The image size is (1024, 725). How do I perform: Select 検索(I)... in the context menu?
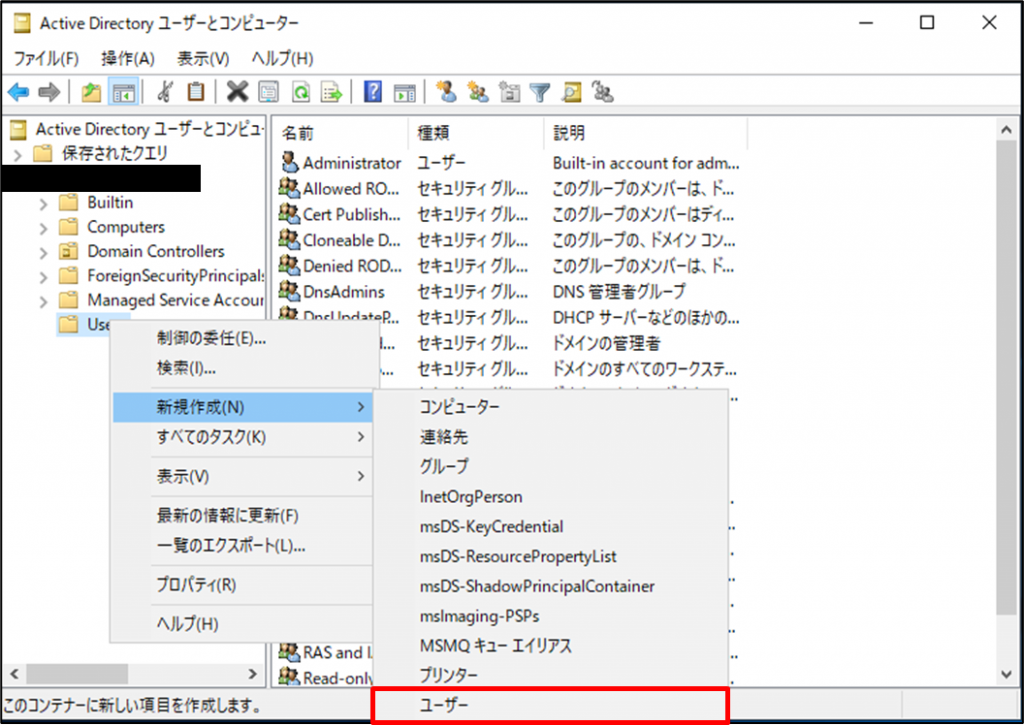pos(242,368)
